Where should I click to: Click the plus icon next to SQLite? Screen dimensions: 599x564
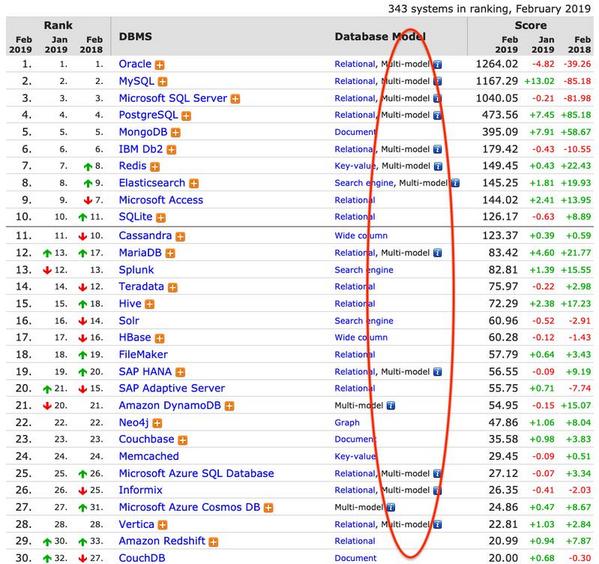click(161, 218)
